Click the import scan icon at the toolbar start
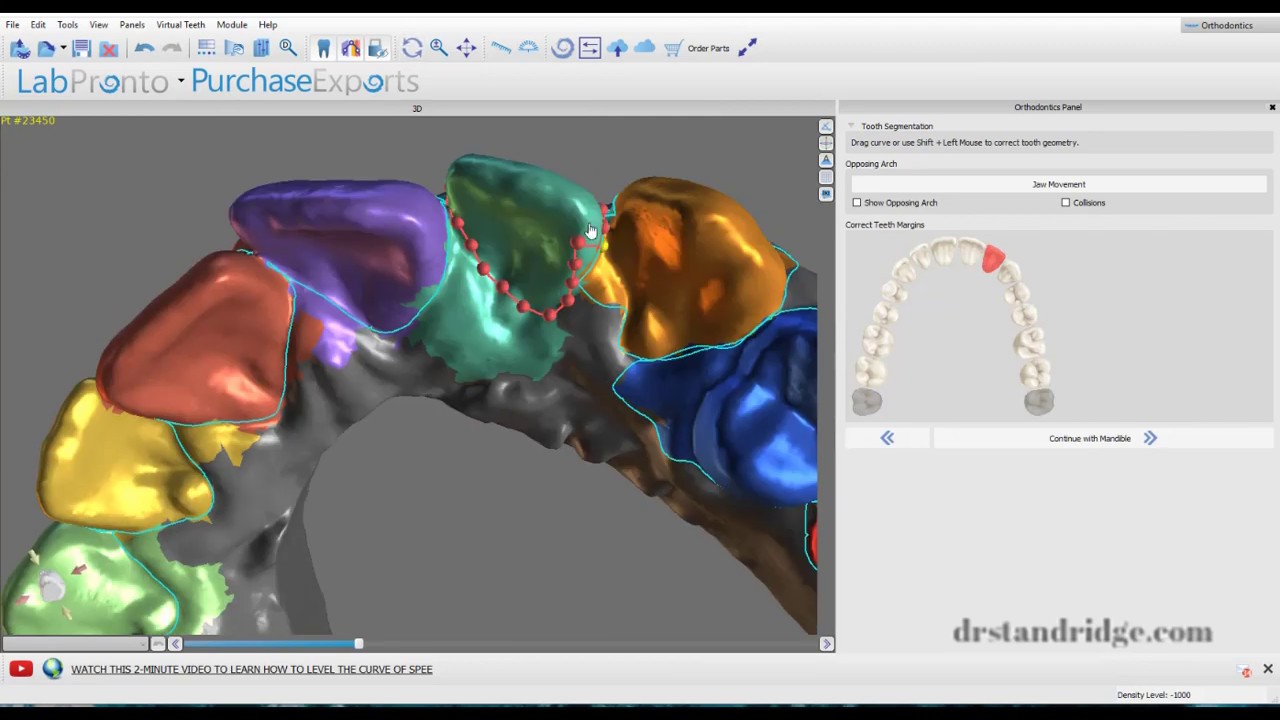 click(19, 48)
